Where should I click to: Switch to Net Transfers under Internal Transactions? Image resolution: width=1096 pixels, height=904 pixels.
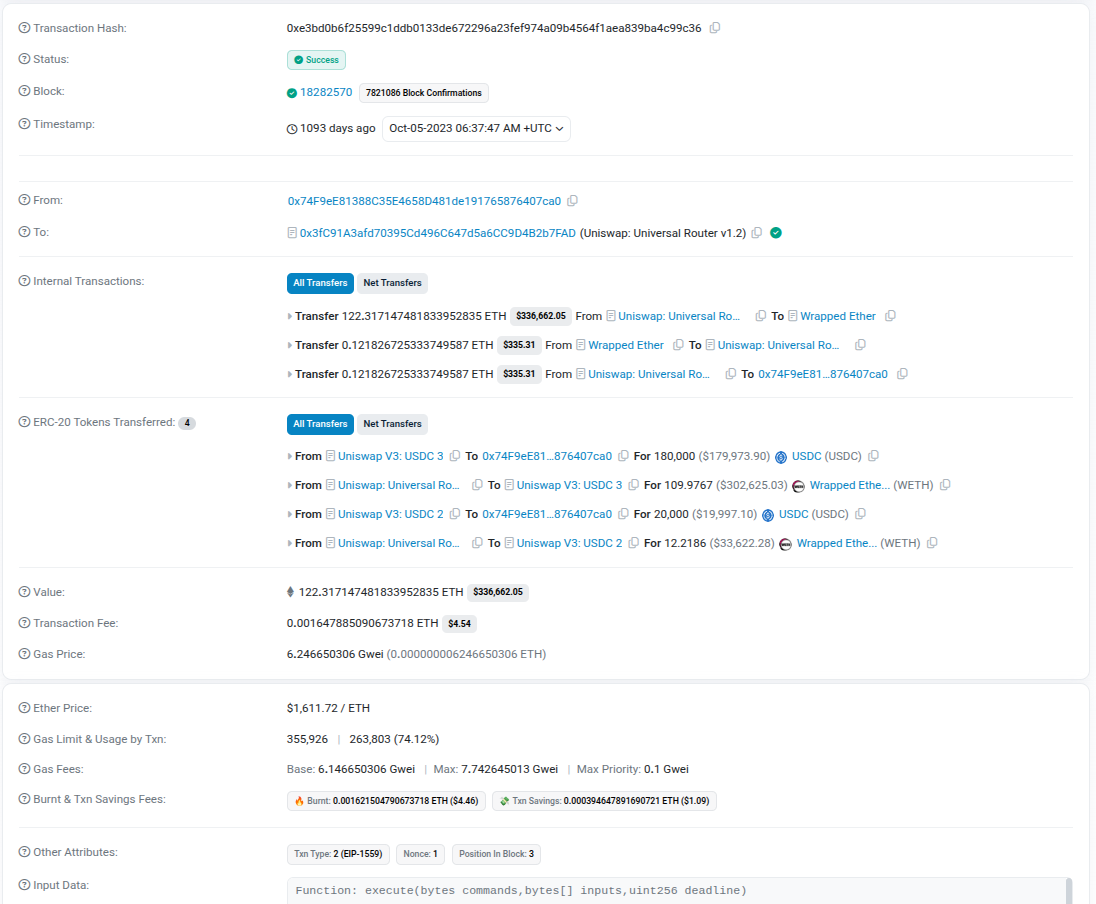392,282
